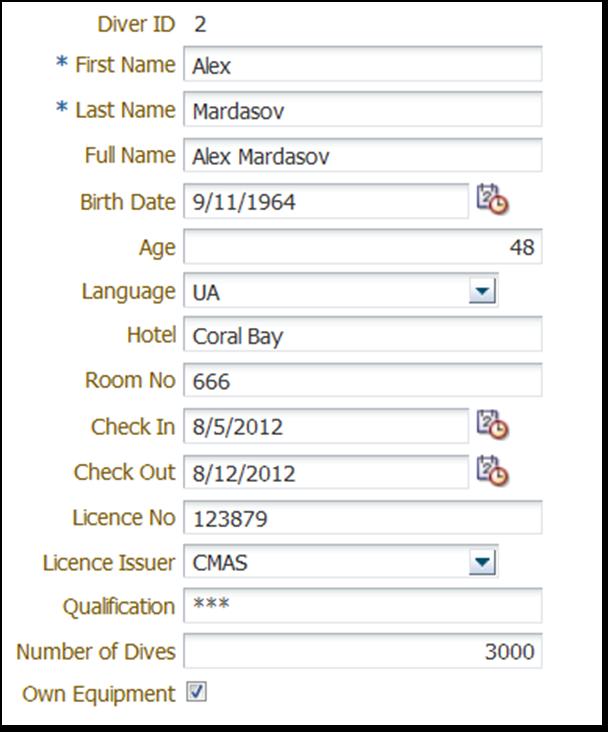
Task: Uncheck the Own Equipment checkbox
Action: [196, 691]
